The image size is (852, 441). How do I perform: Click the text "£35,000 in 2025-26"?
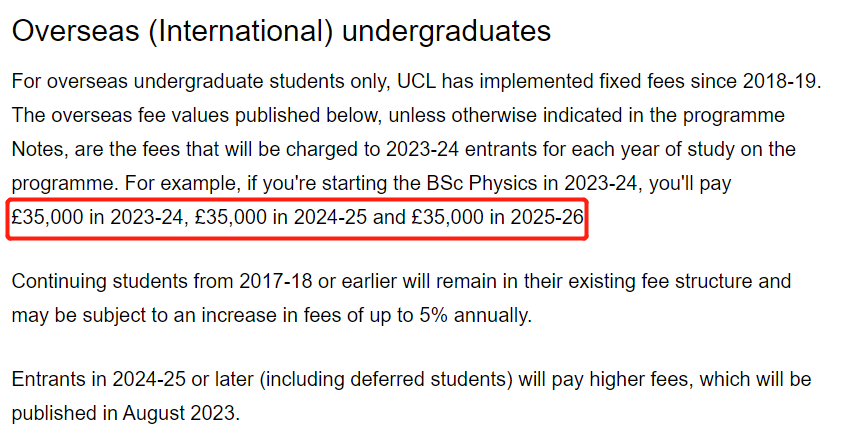(497, 218)
